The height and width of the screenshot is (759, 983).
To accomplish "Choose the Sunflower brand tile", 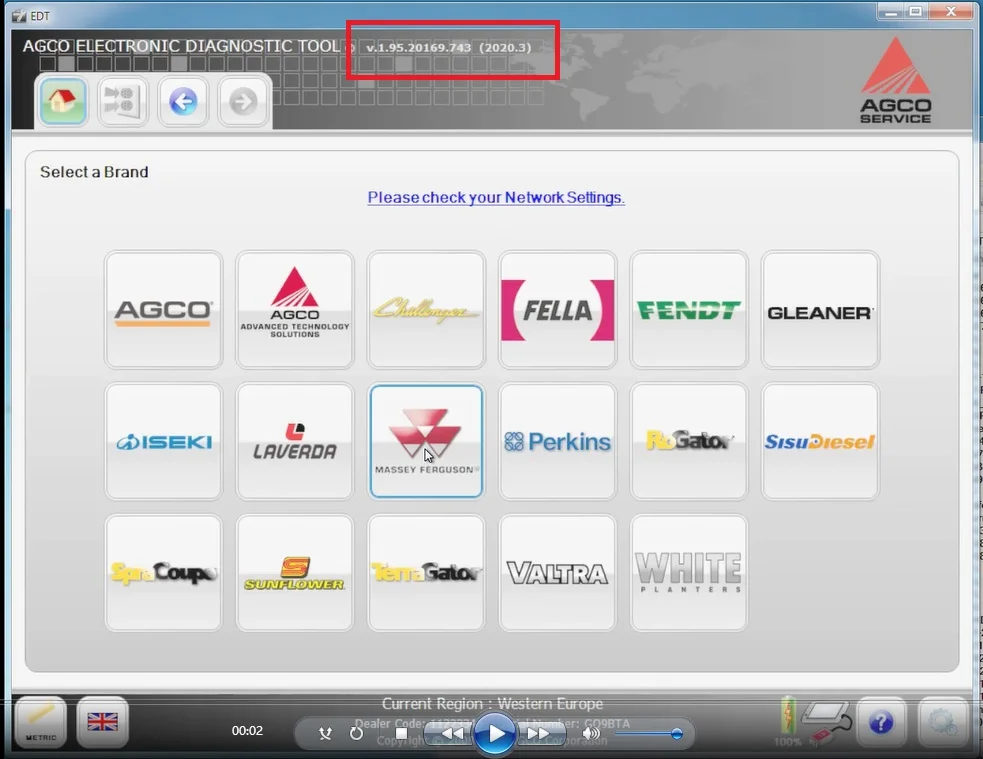I will (x=295, y=573).
